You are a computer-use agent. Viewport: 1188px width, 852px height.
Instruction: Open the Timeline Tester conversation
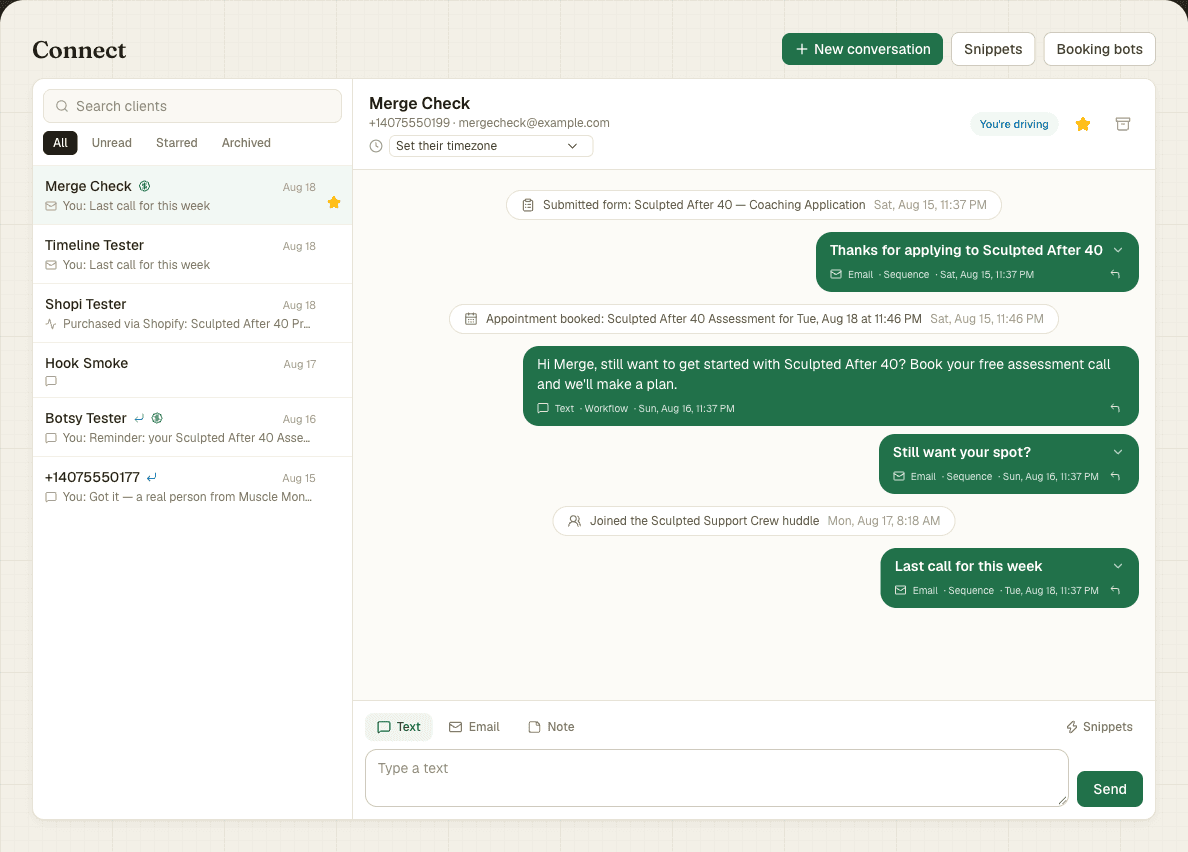pos(192,254)
